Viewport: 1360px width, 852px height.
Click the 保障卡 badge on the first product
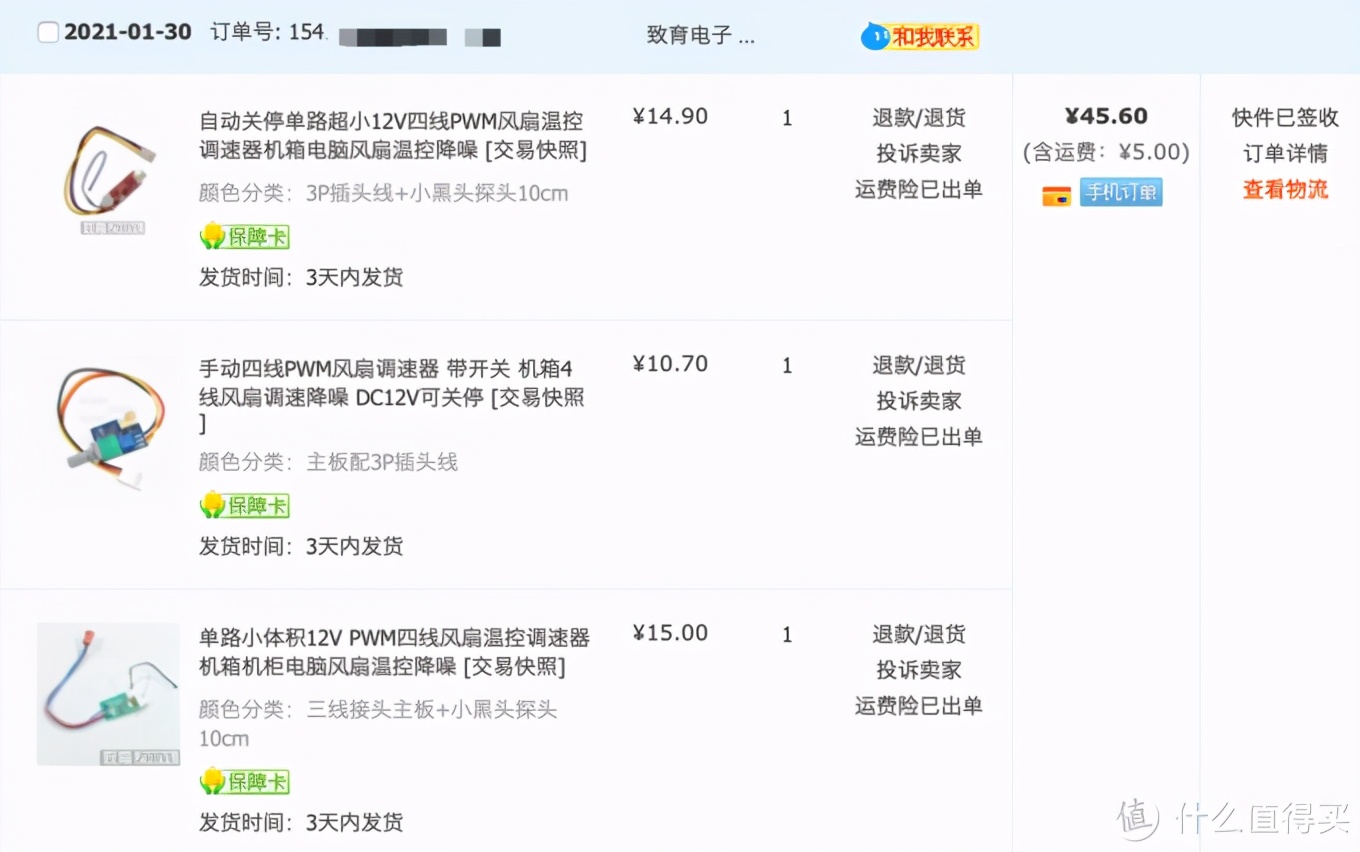click(245, 236)
